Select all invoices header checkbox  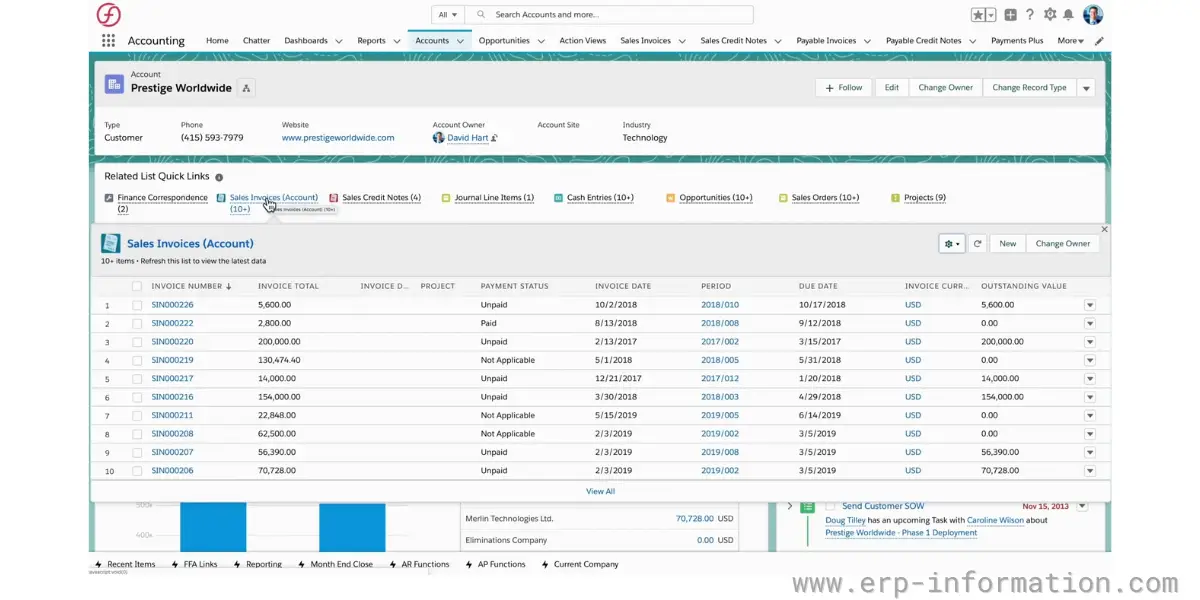(136, 286)
